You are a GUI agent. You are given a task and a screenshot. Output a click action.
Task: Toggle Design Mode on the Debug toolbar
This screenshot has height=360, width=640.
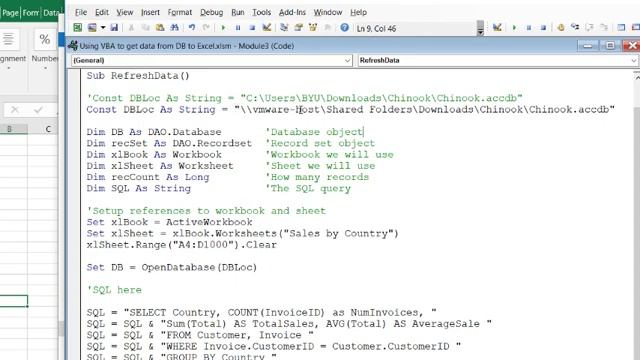click(497, 28)
